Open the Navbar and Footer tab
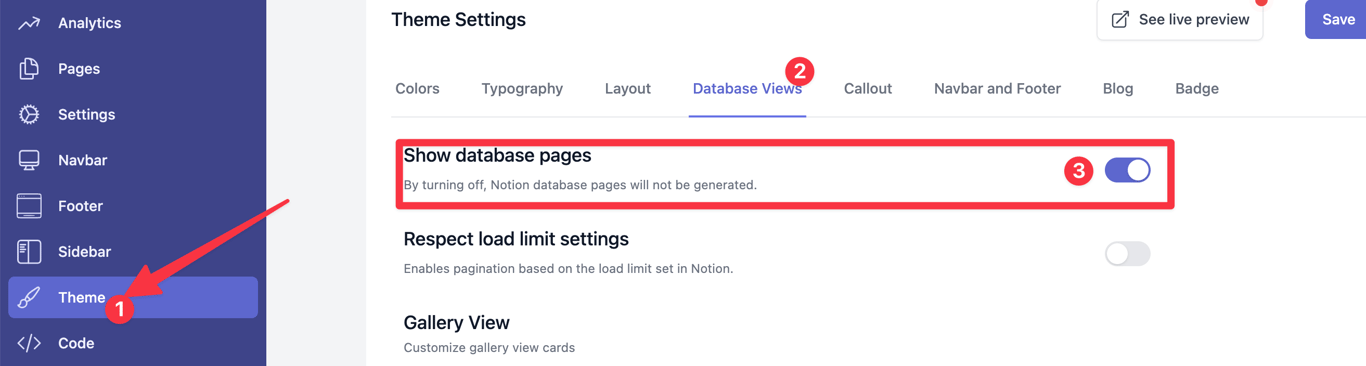The width and height of the screenshot is (1366, 366). (997, 89)
